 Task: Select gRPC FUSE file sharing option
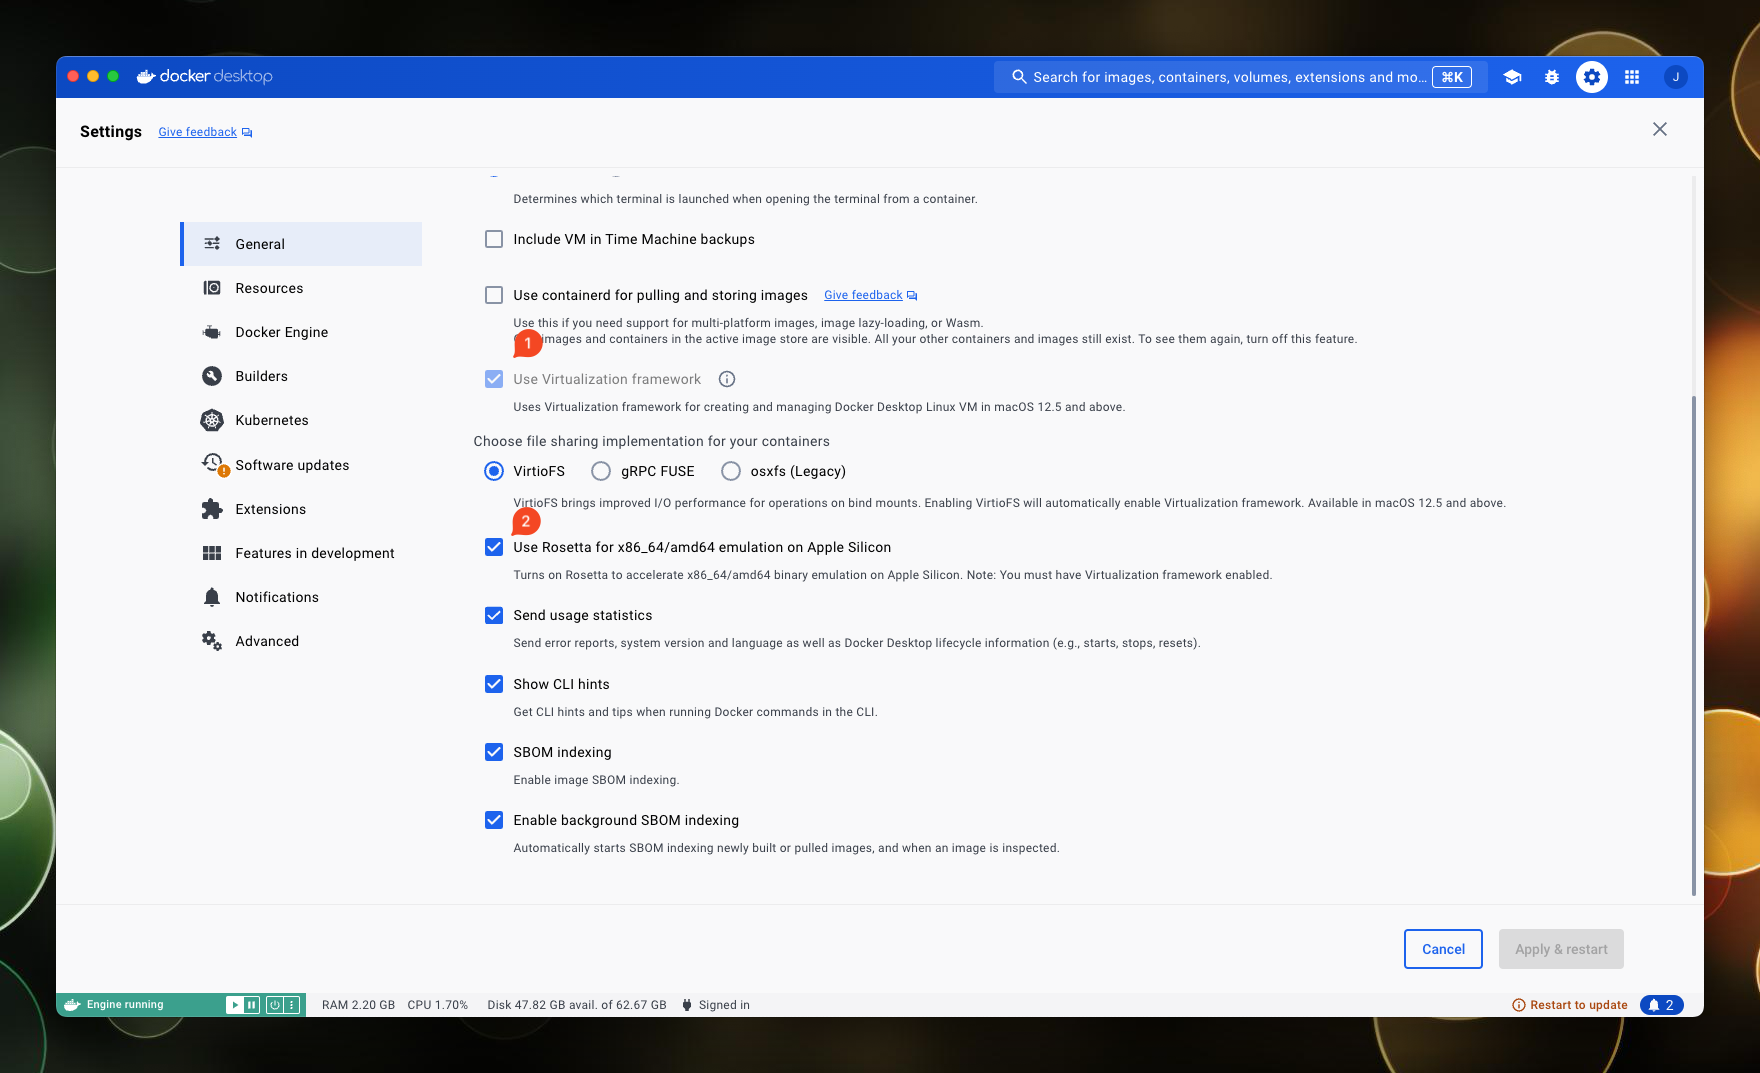coord(601,471)
